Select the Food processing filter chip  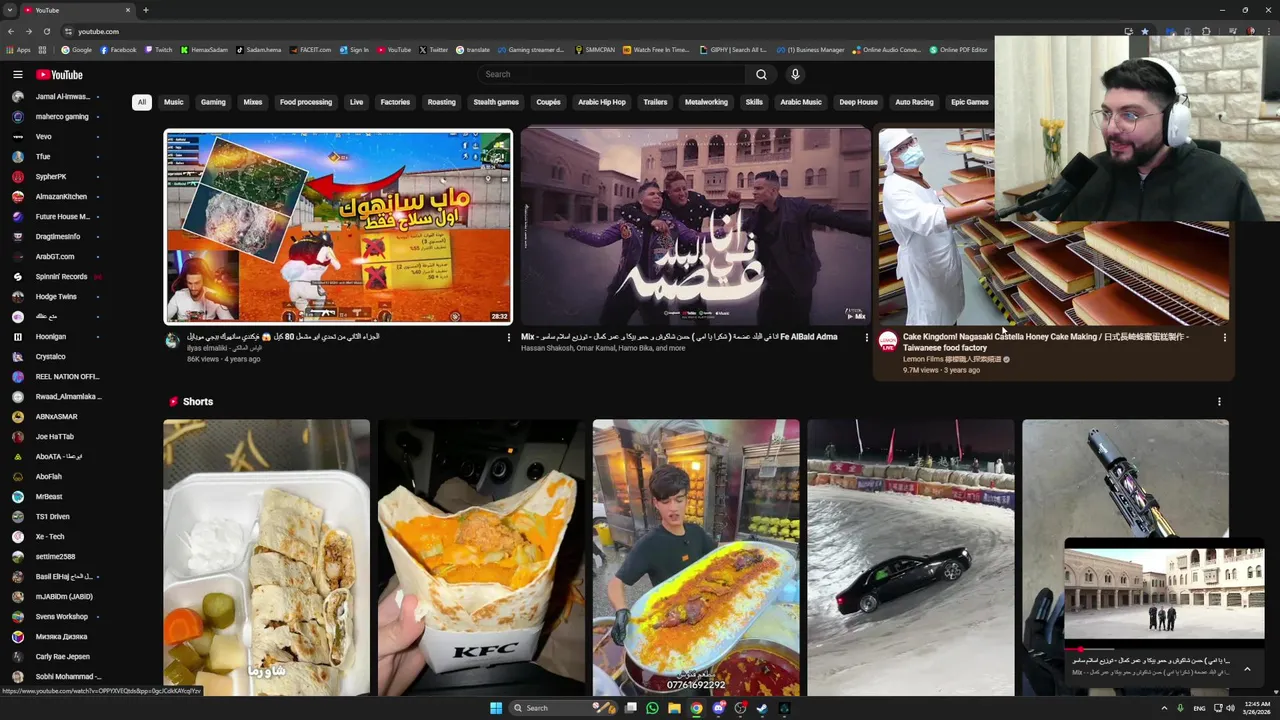pyautogui.click(x=306, y=102)
